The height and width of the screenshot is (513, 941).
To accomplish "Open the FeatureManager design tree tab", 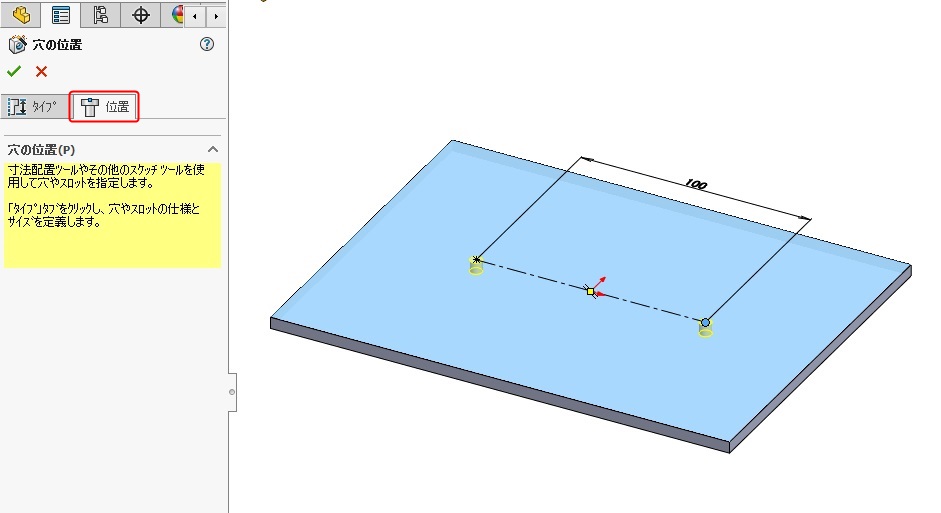I will (21, 15).
